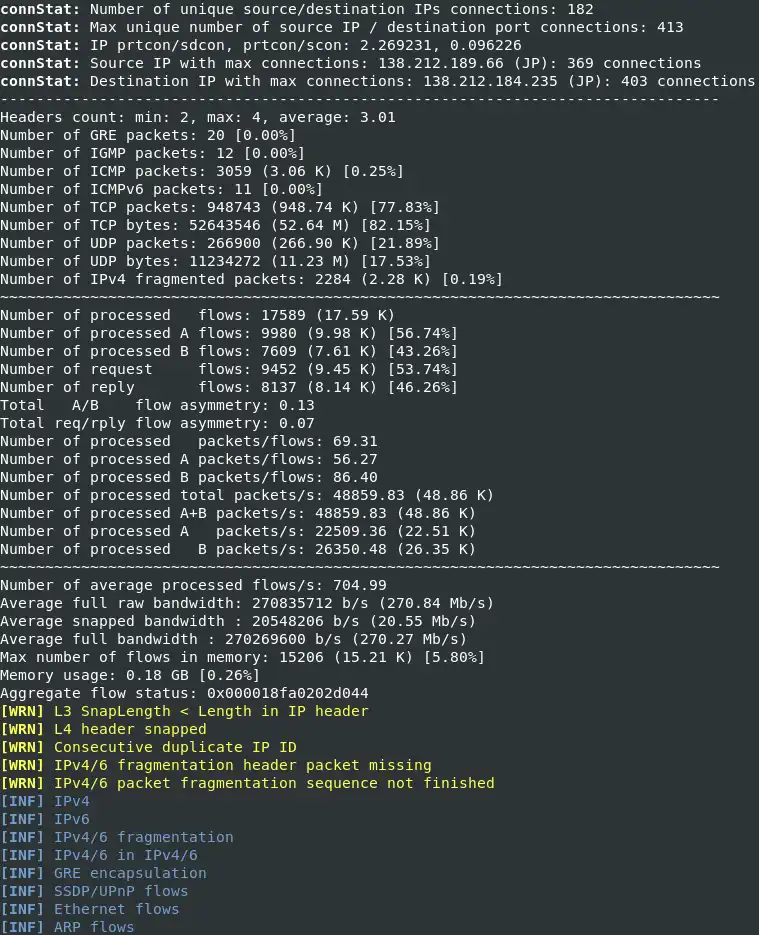Click the 'IPv4 fragmented packets' line
759x935 pixels.
[251, 279]
